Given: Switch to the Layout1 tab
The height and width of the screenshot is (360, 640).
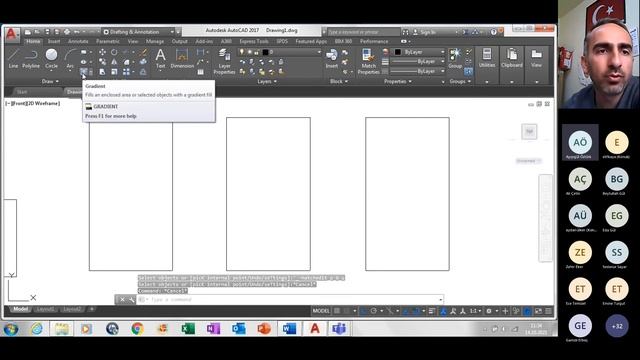Looking at the screenshot, I should point(45,309).
